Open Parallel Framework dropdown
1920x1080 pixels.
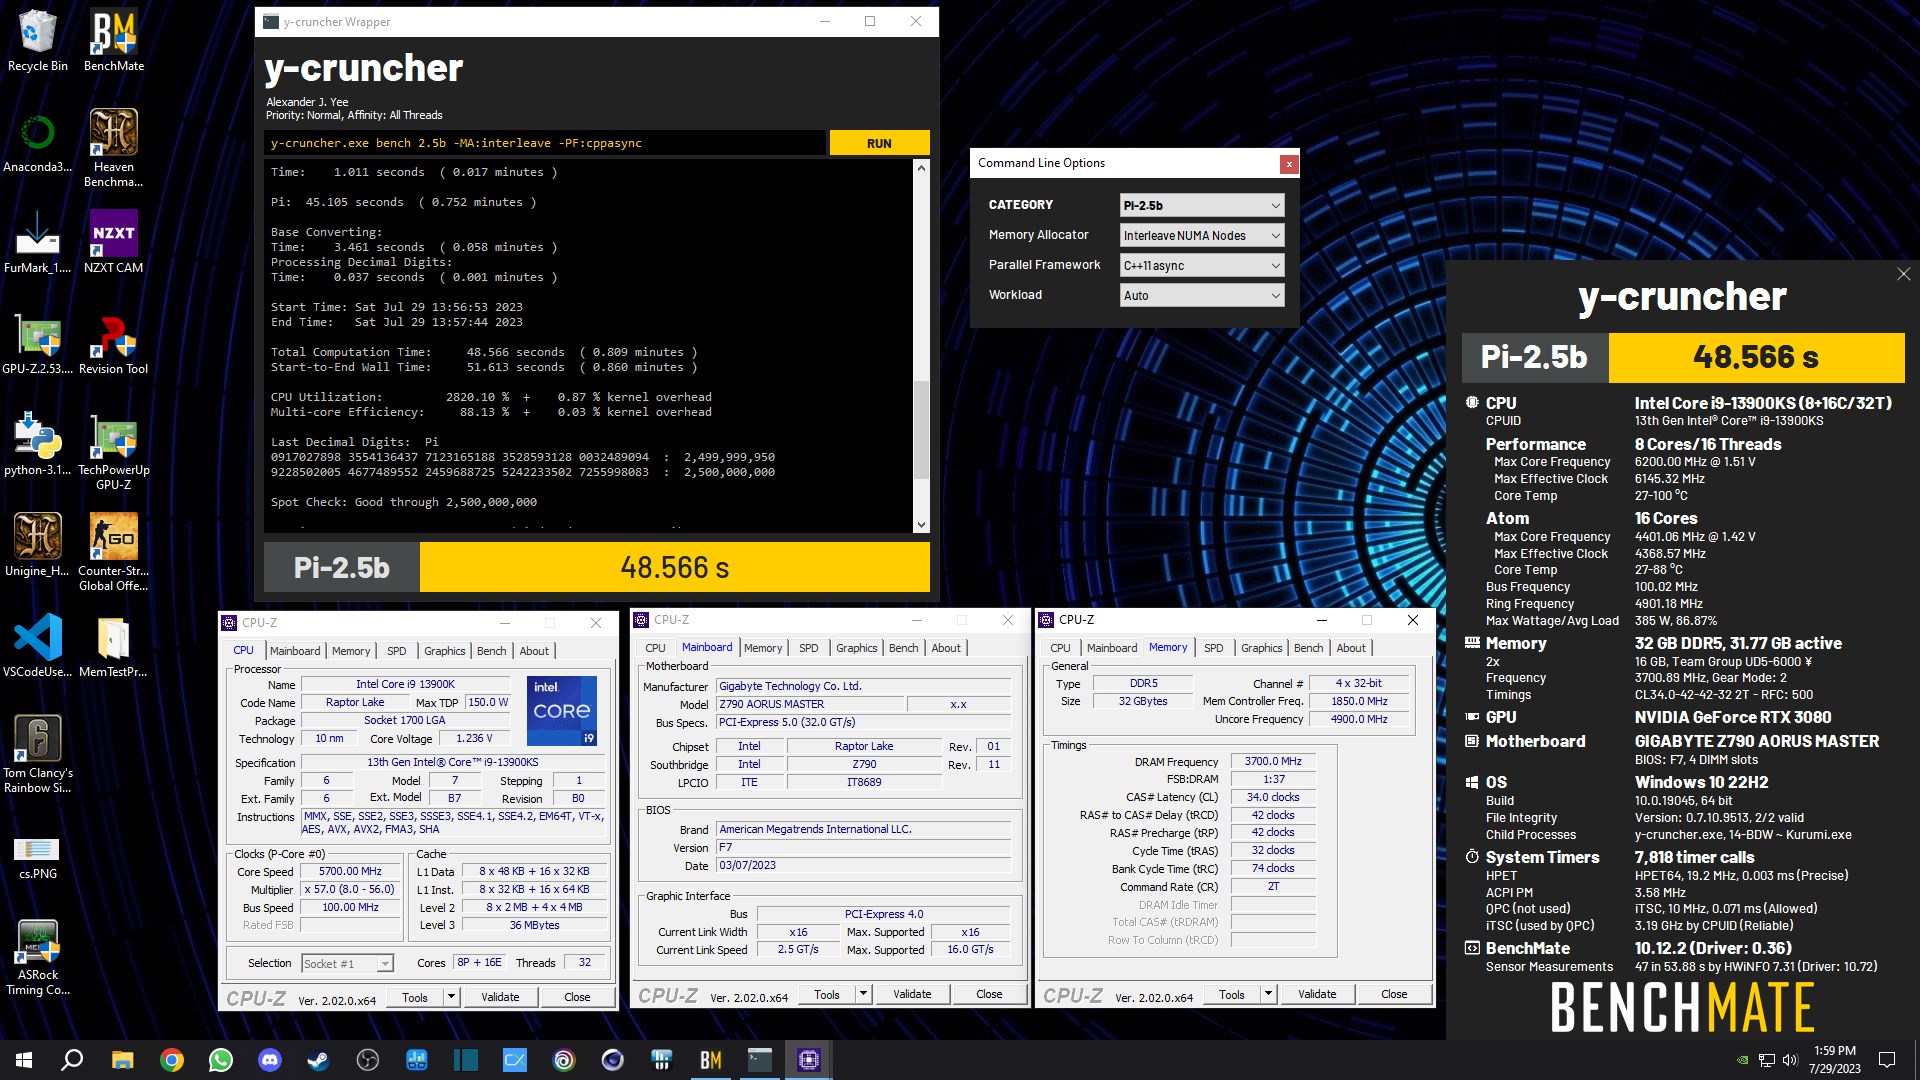(x=1201, y=266)
